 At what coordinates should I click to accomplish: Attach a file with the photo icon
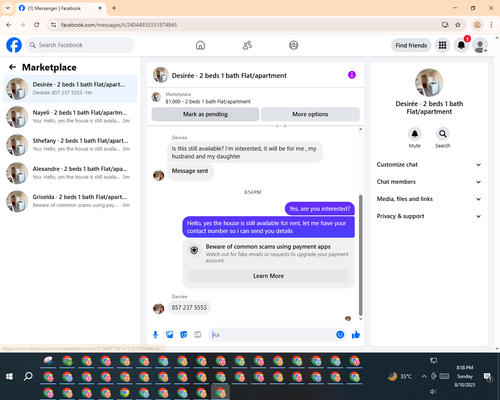170,335
